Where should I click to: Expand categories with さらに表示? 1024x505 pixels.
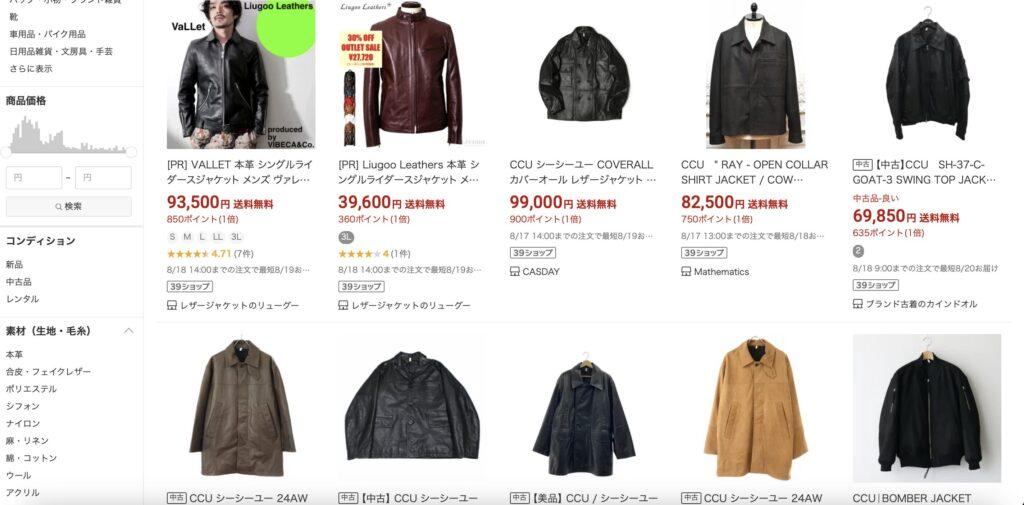point(31,69)
